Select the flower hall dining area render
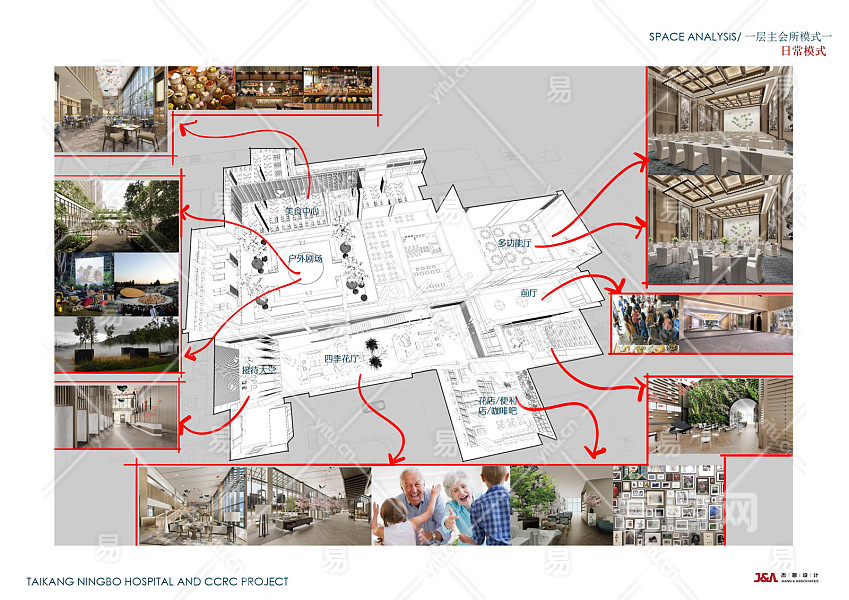849x600 pixels. click(193, 506)
